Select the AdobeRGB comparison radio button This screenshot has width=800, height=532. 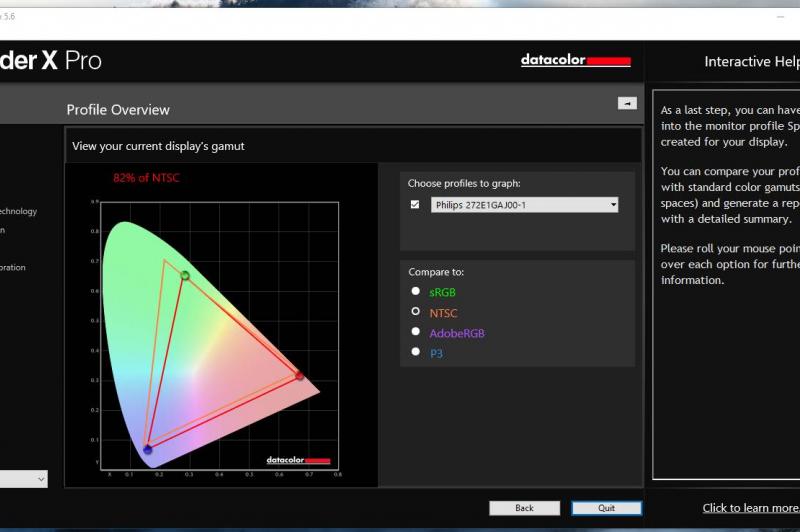tap(415, 332)
